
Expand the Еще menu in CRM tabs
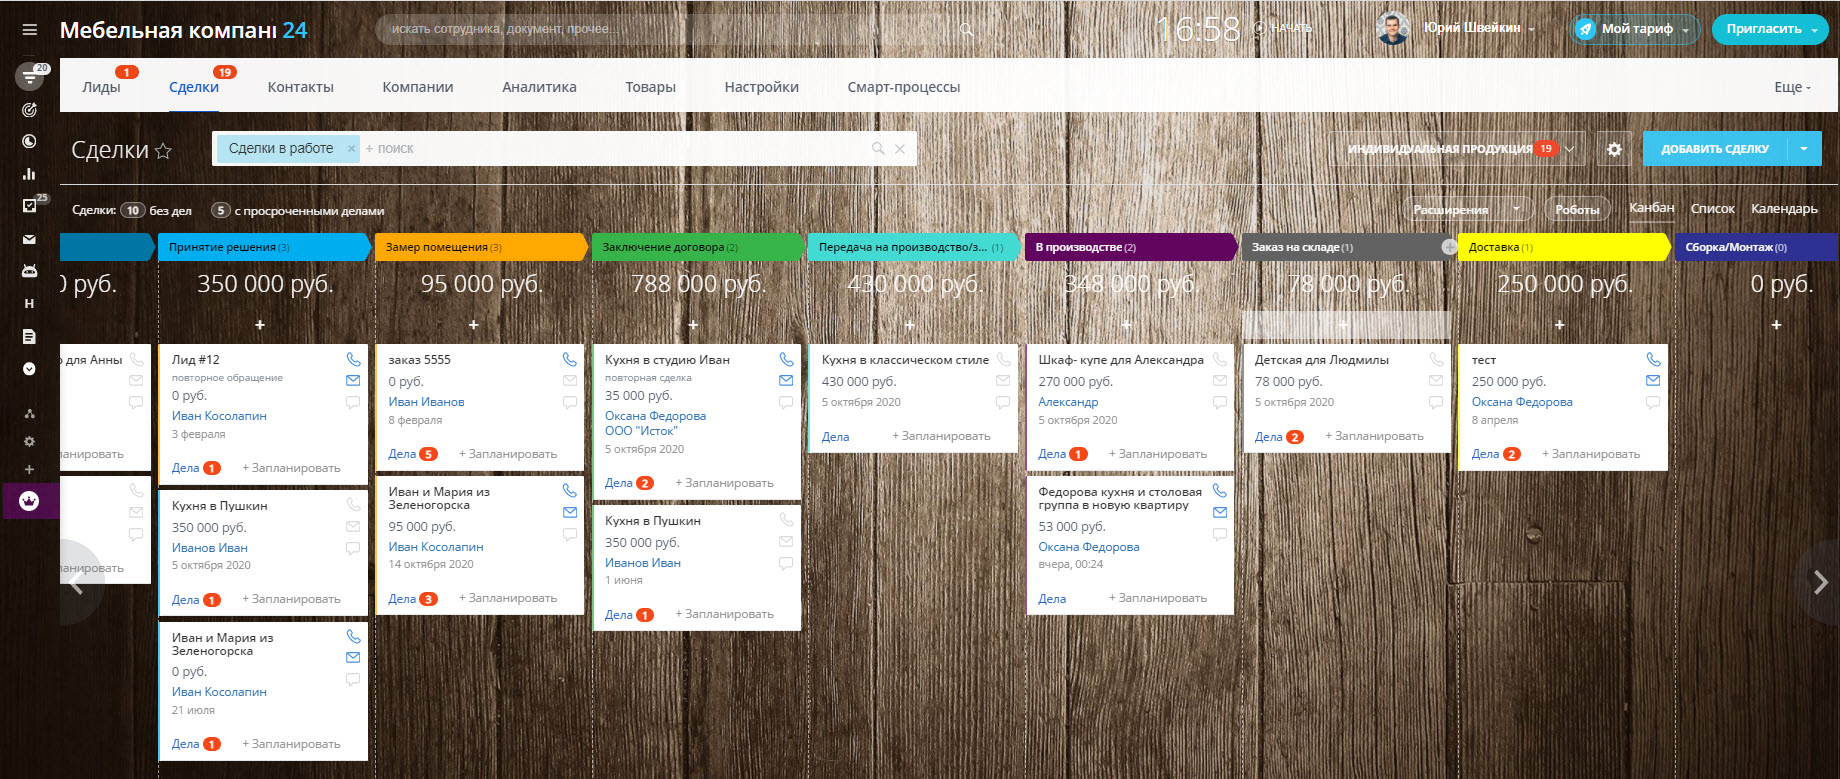pyautogui.click(x=1792, y=87)
